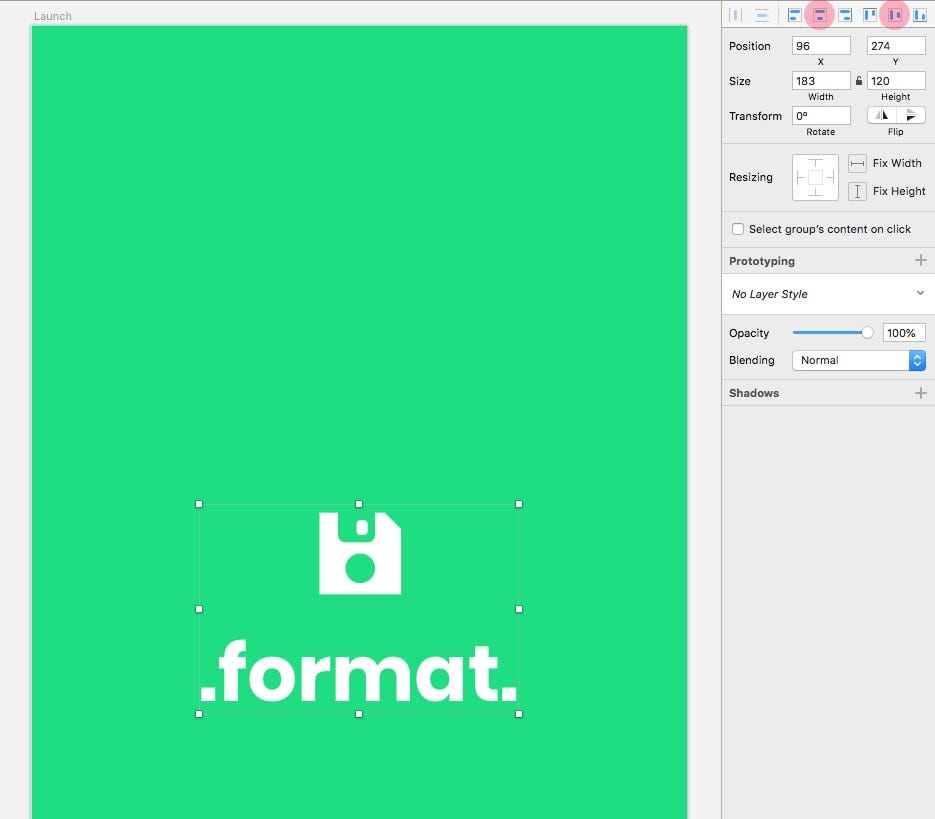Click the bottom-center selection handle
The width and height of the screenshot is (935, 819).
[359, 714]
